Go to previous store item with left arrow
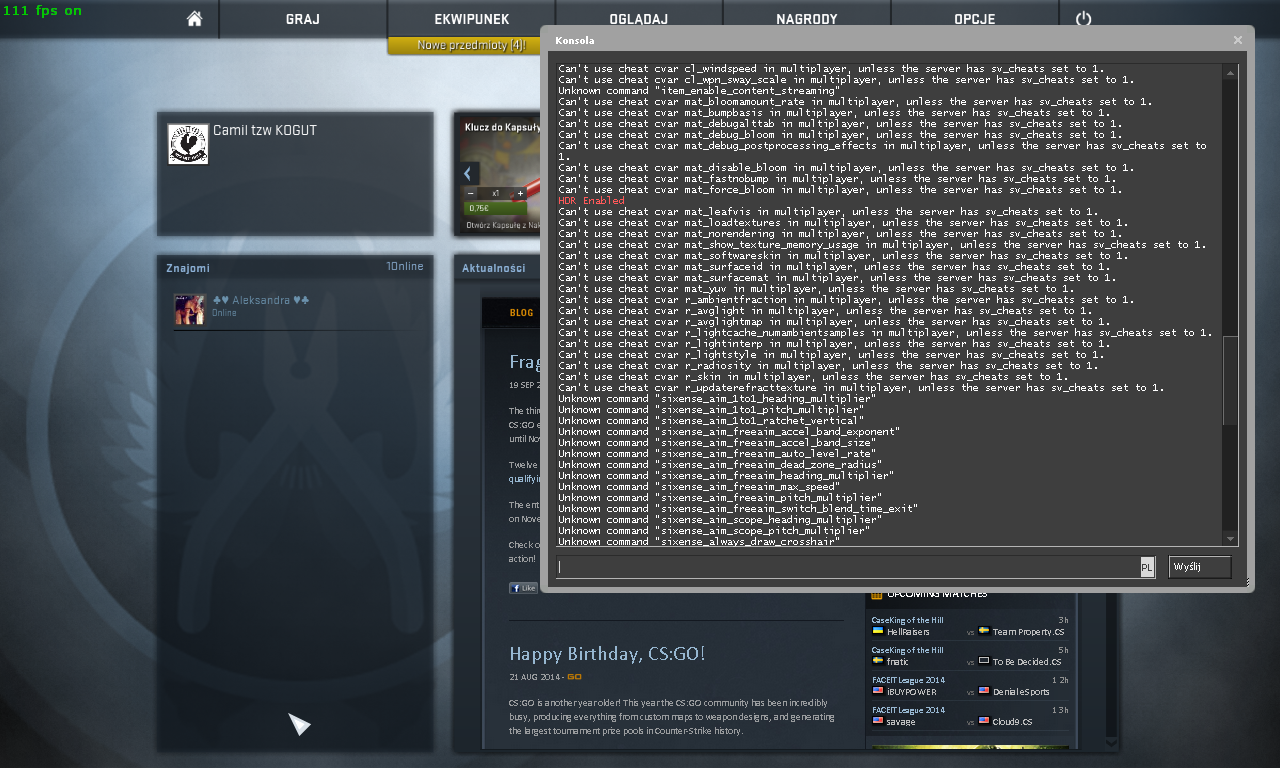Image resolution: width=1280 pixels, height=768 pixels. [x=467, y=174]
